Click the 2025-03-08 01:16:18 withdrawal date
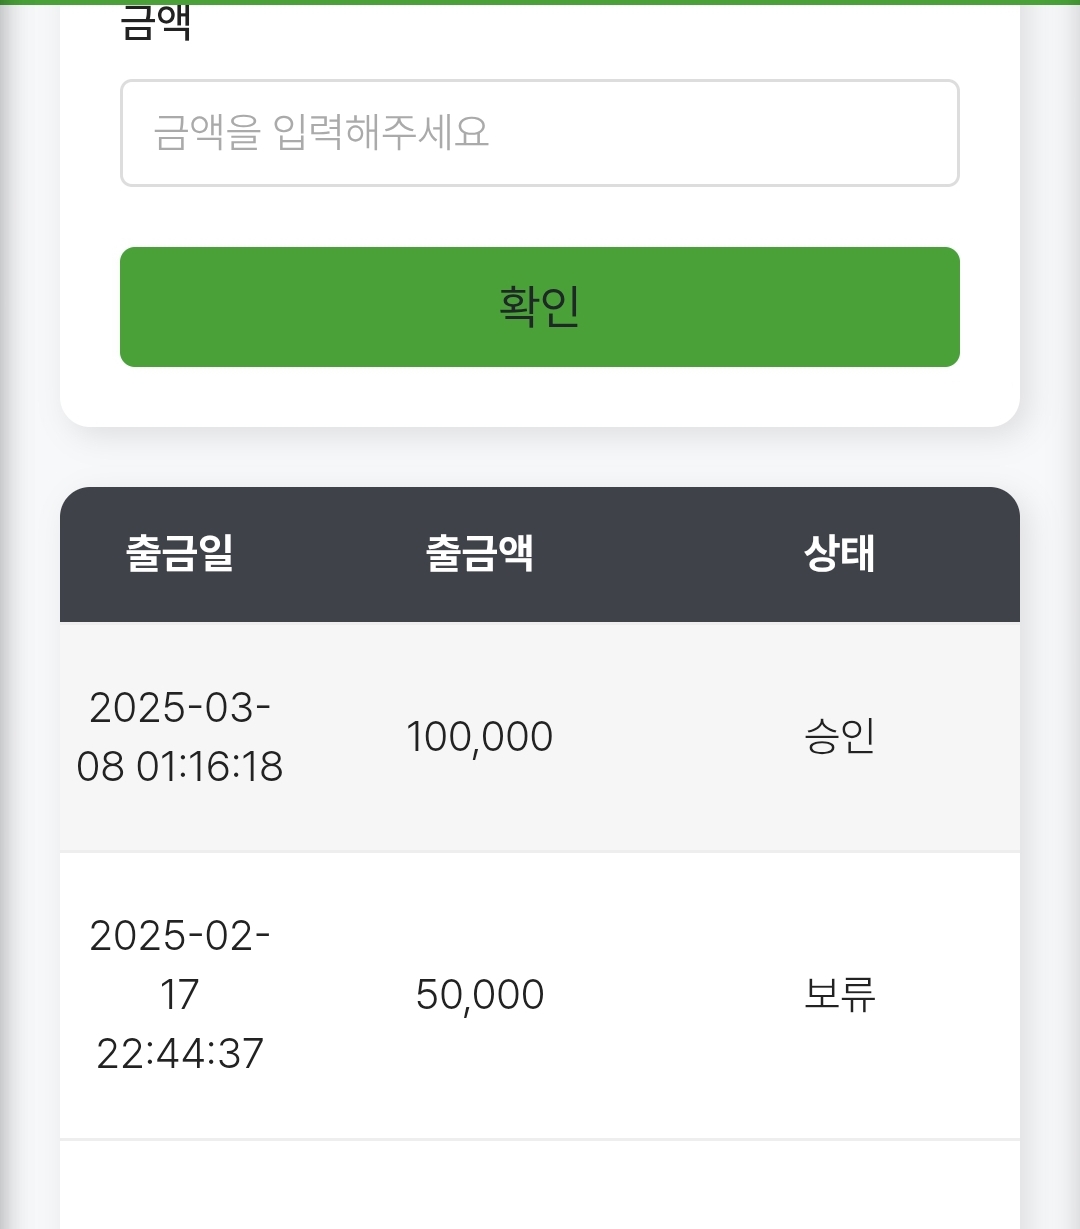 [x=180, y=737]
